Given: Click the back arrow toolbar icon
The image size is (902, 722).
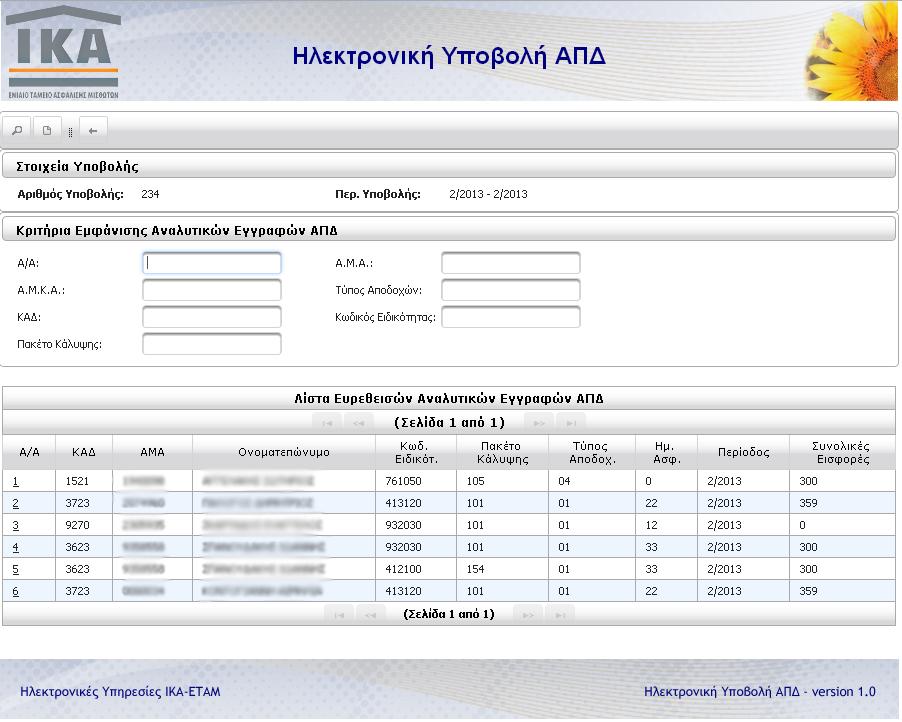Looking at the screenshot, I should (x=93, y=131).
